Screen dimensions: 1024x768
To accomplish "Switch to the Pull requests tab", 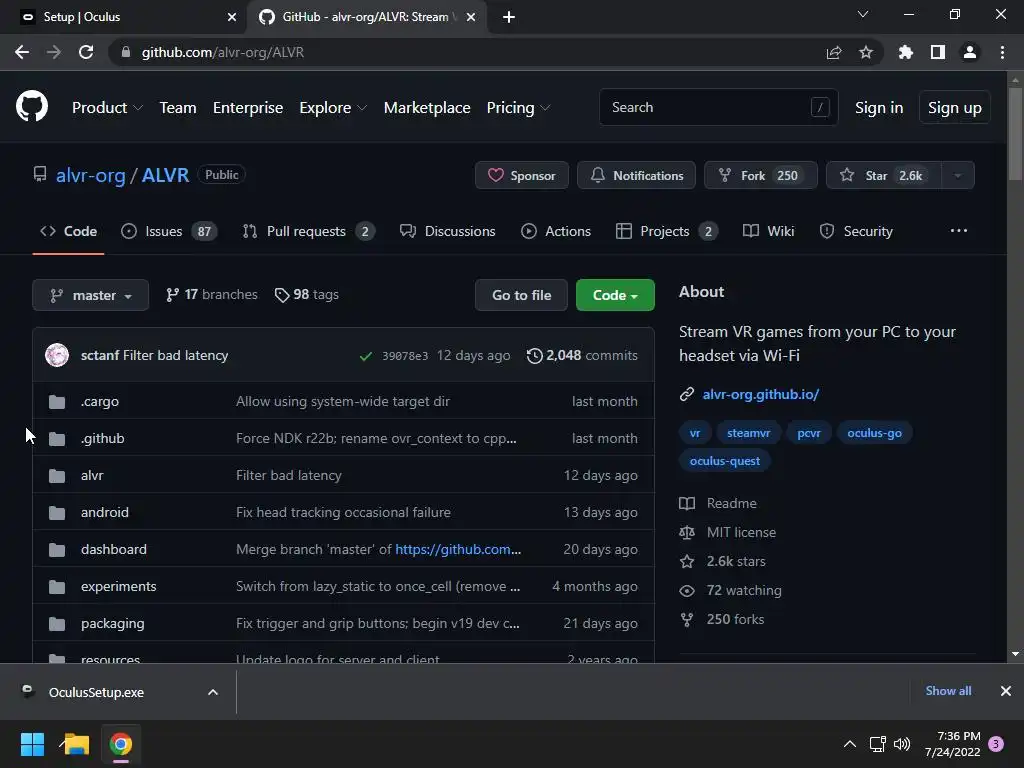I will 308,231.
